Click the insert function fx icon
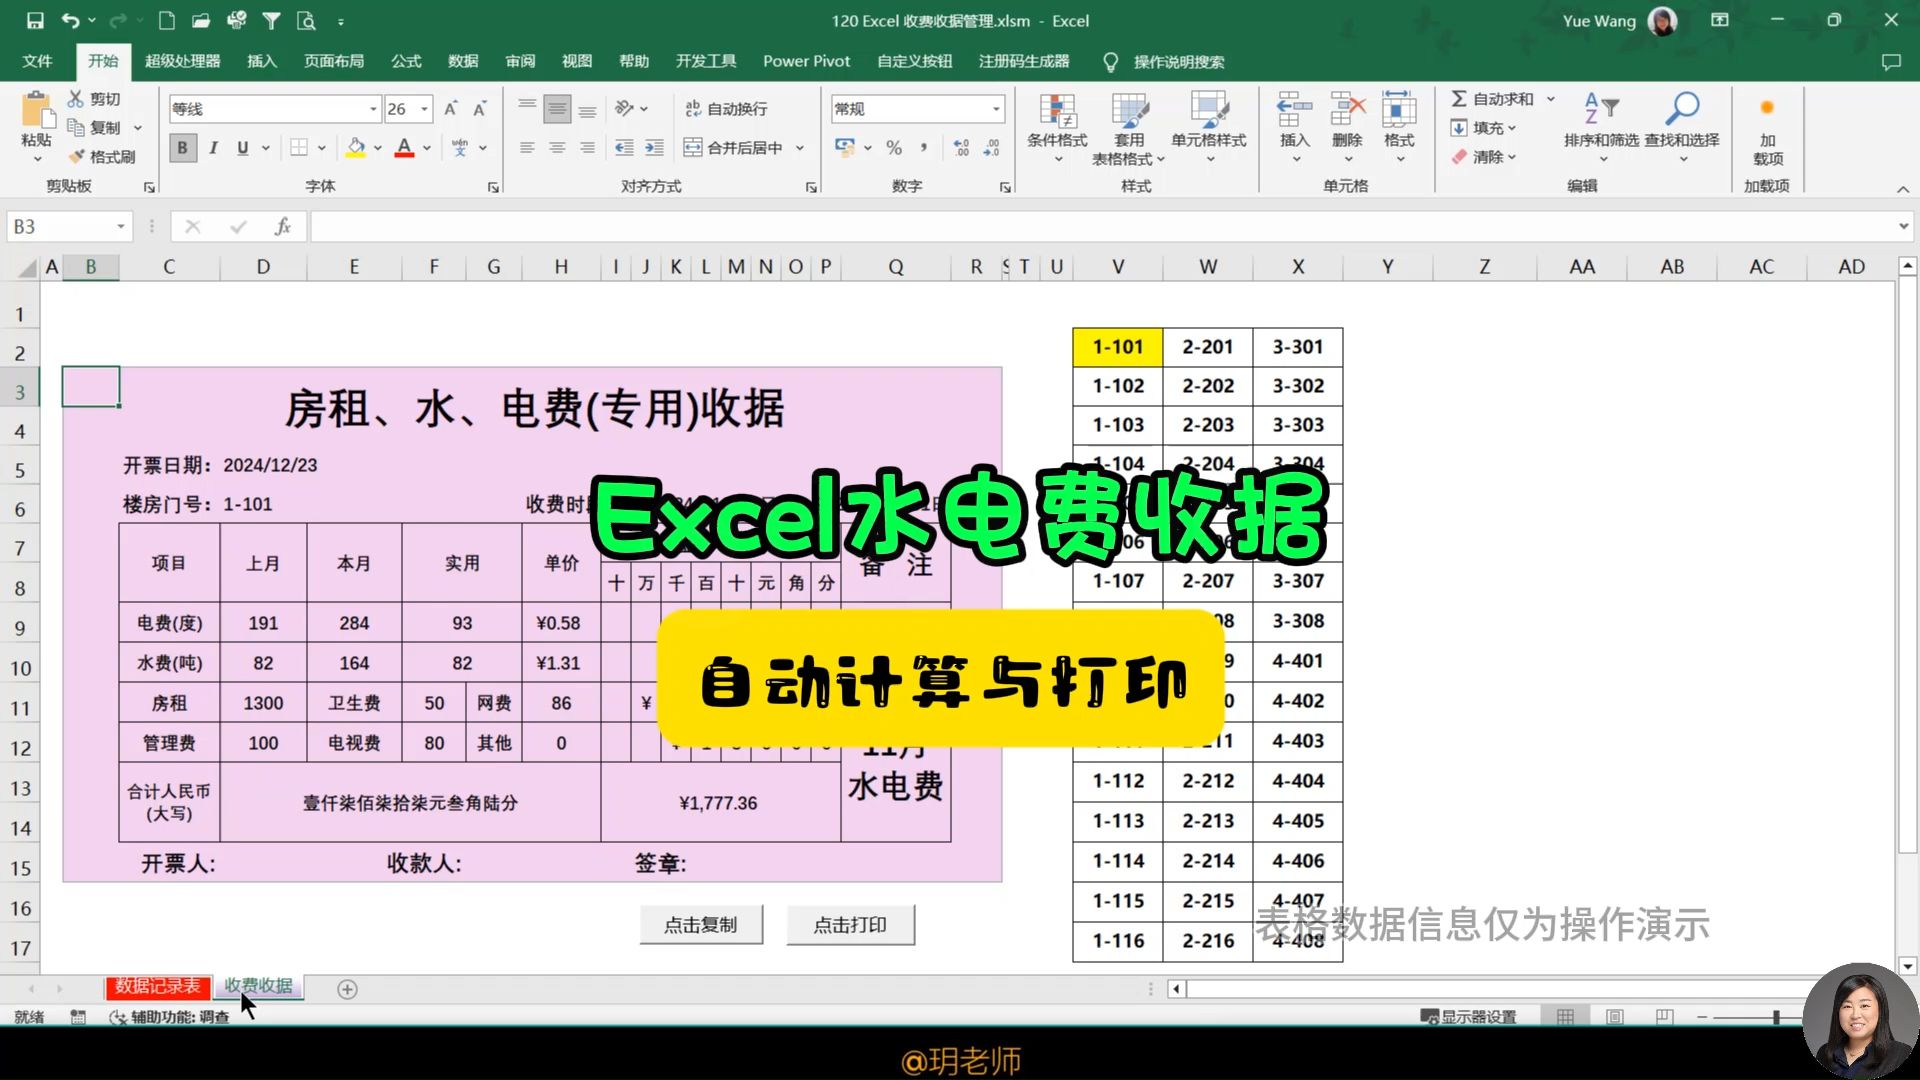This screenshot has width=1920, height=1080. pyautogui.click(x=283, y=227)
